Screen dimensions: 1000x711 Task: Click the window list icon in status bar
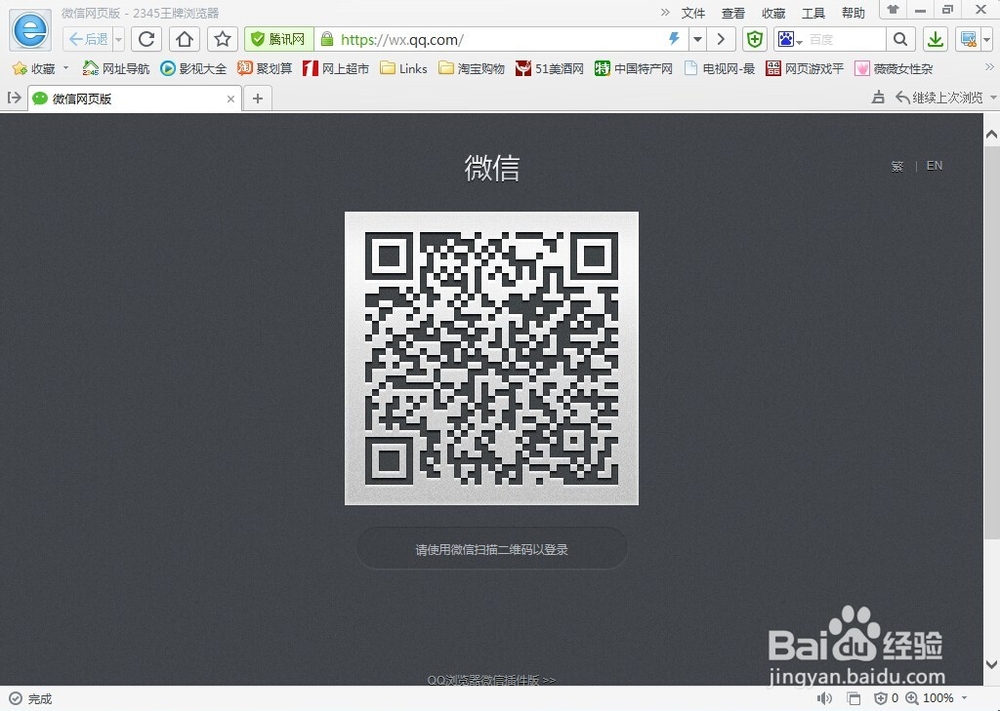(x=853, y=698)
